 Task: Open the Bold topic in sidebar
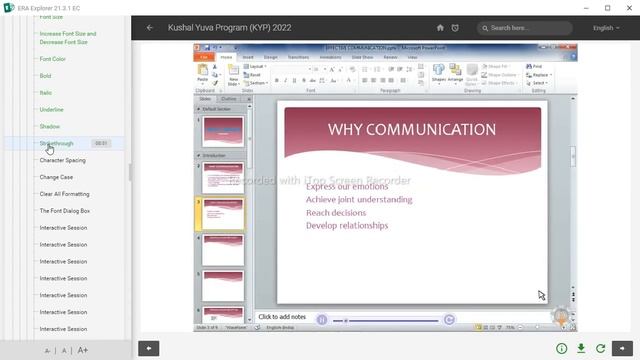pos(45,76)
